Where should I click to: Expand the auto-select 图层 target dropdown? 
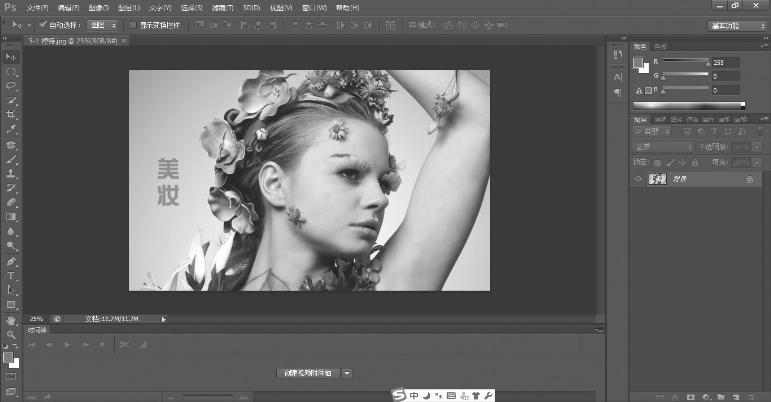pyautogui.click(x=102, y=24)
